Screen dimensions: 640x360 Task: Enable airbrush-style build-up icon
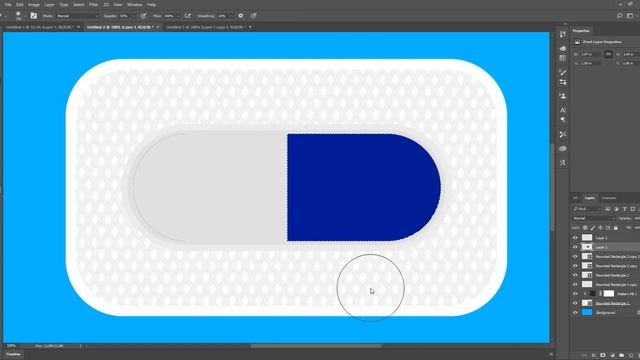pos(187,16)
